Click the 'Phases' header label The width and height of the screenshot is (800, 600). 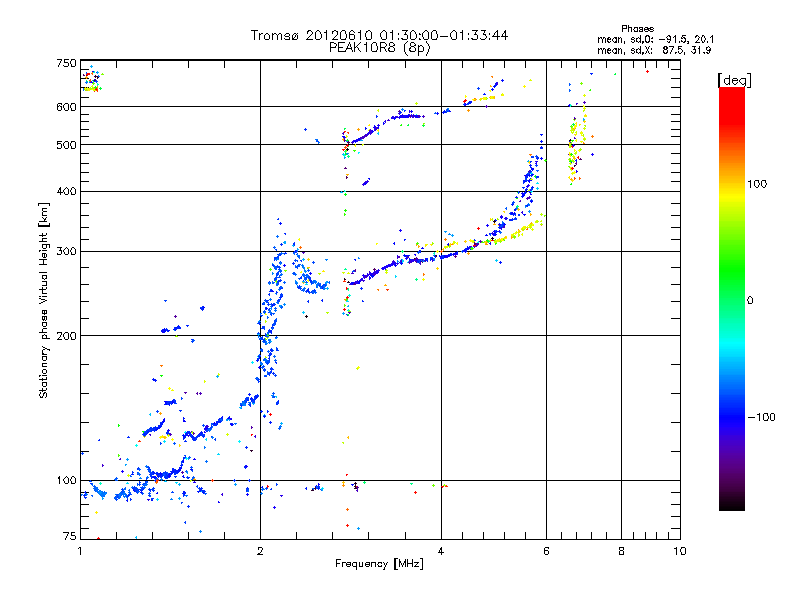[637, 29]
